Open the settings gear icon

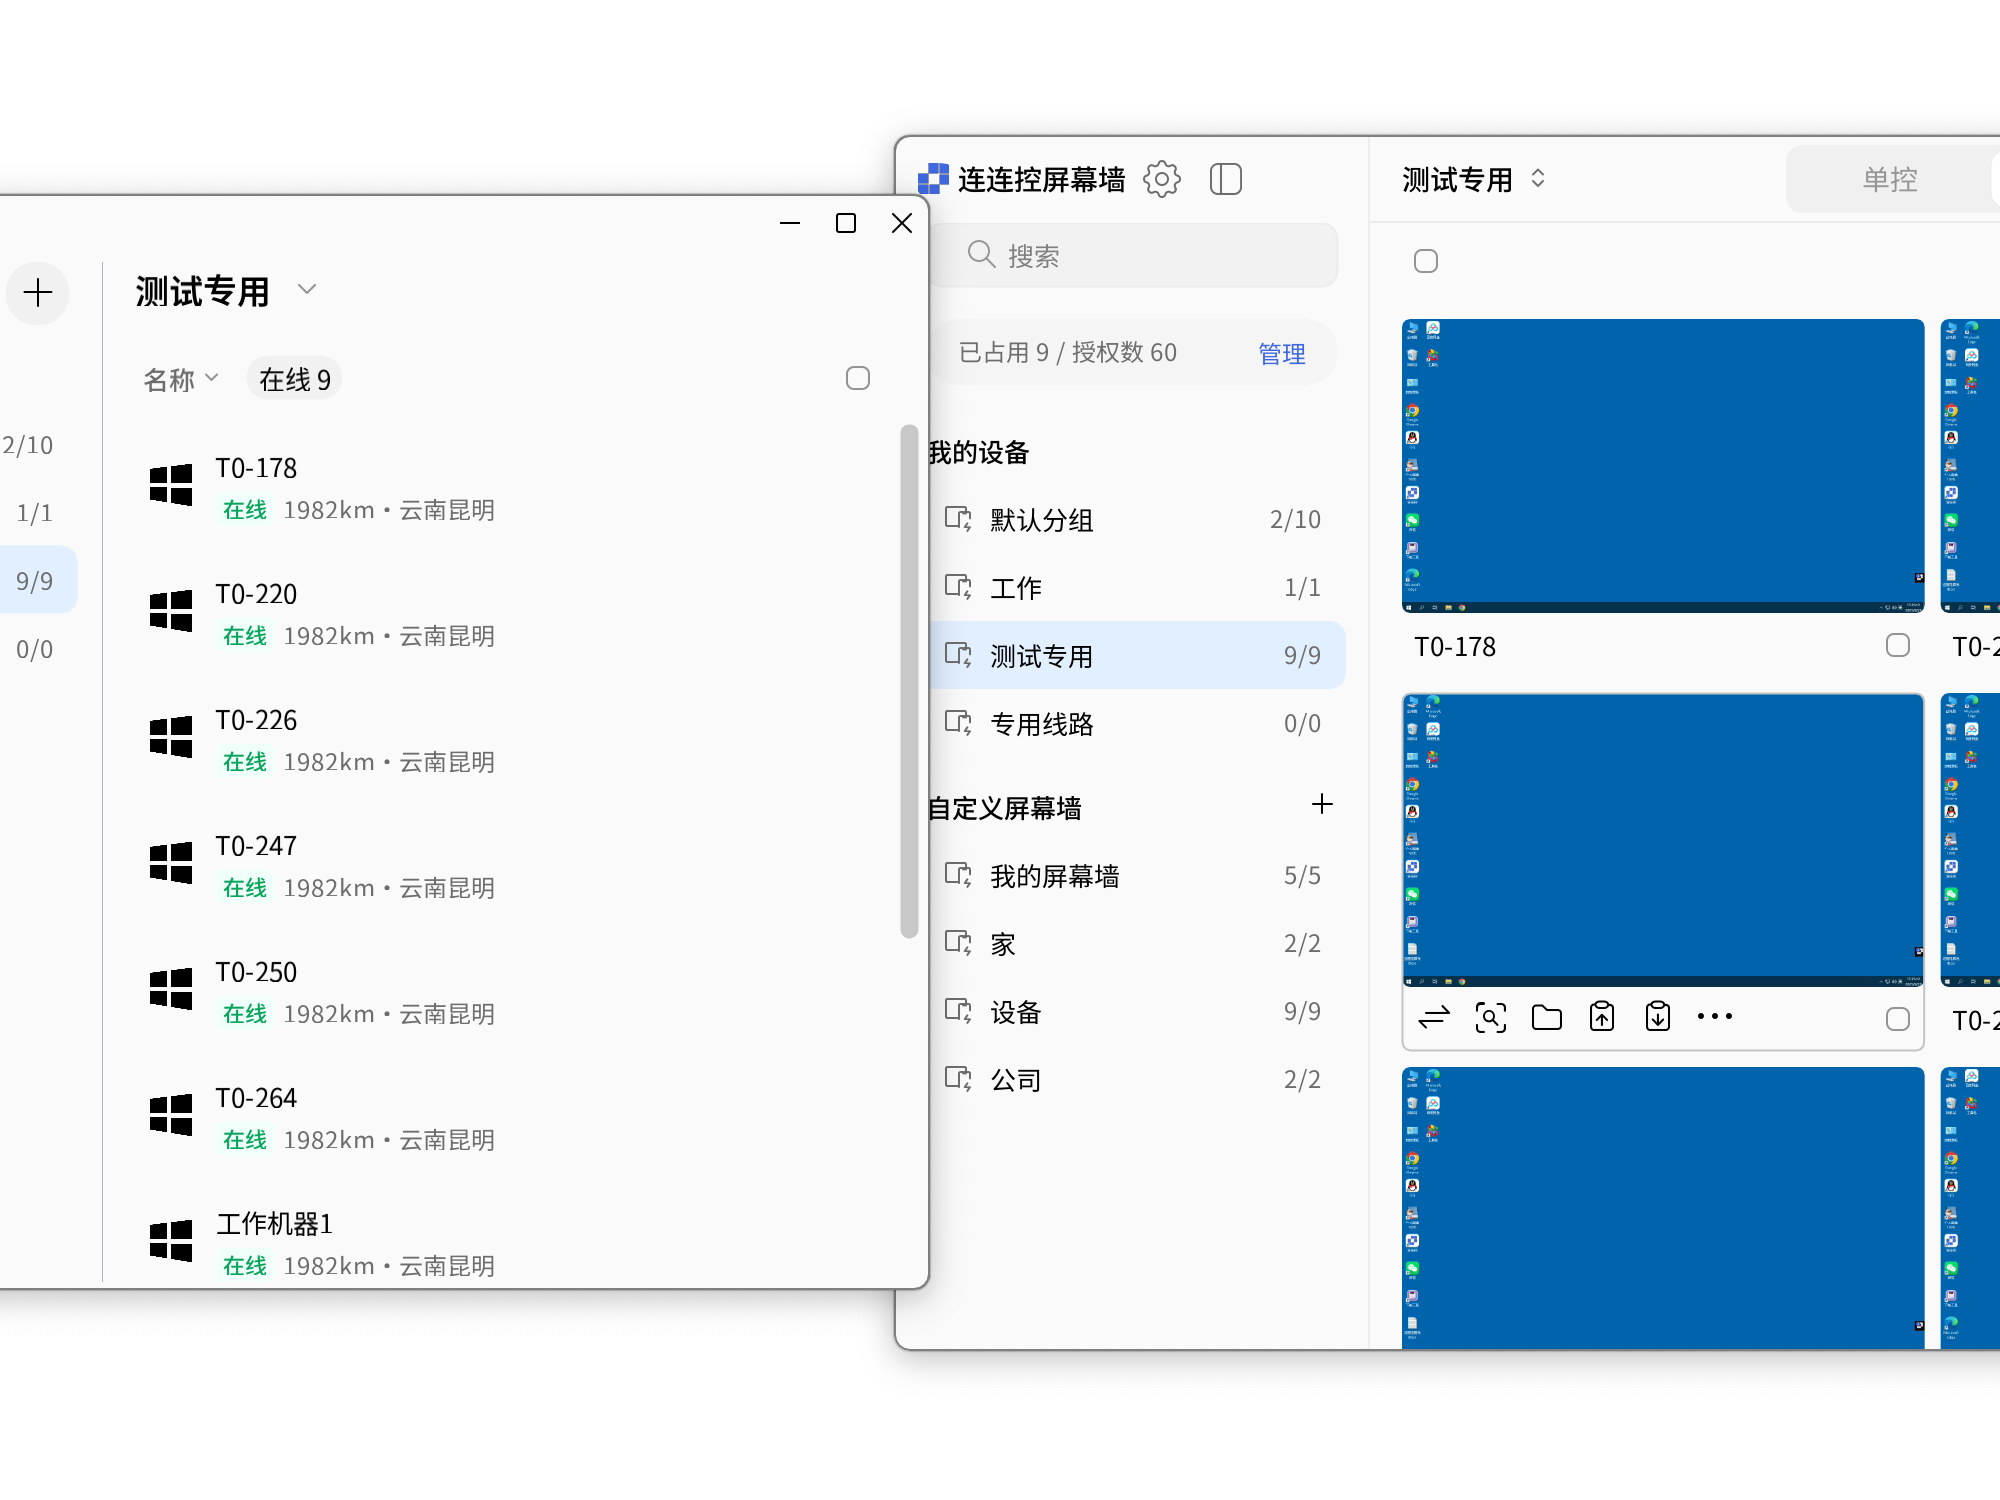(1162, 179)
